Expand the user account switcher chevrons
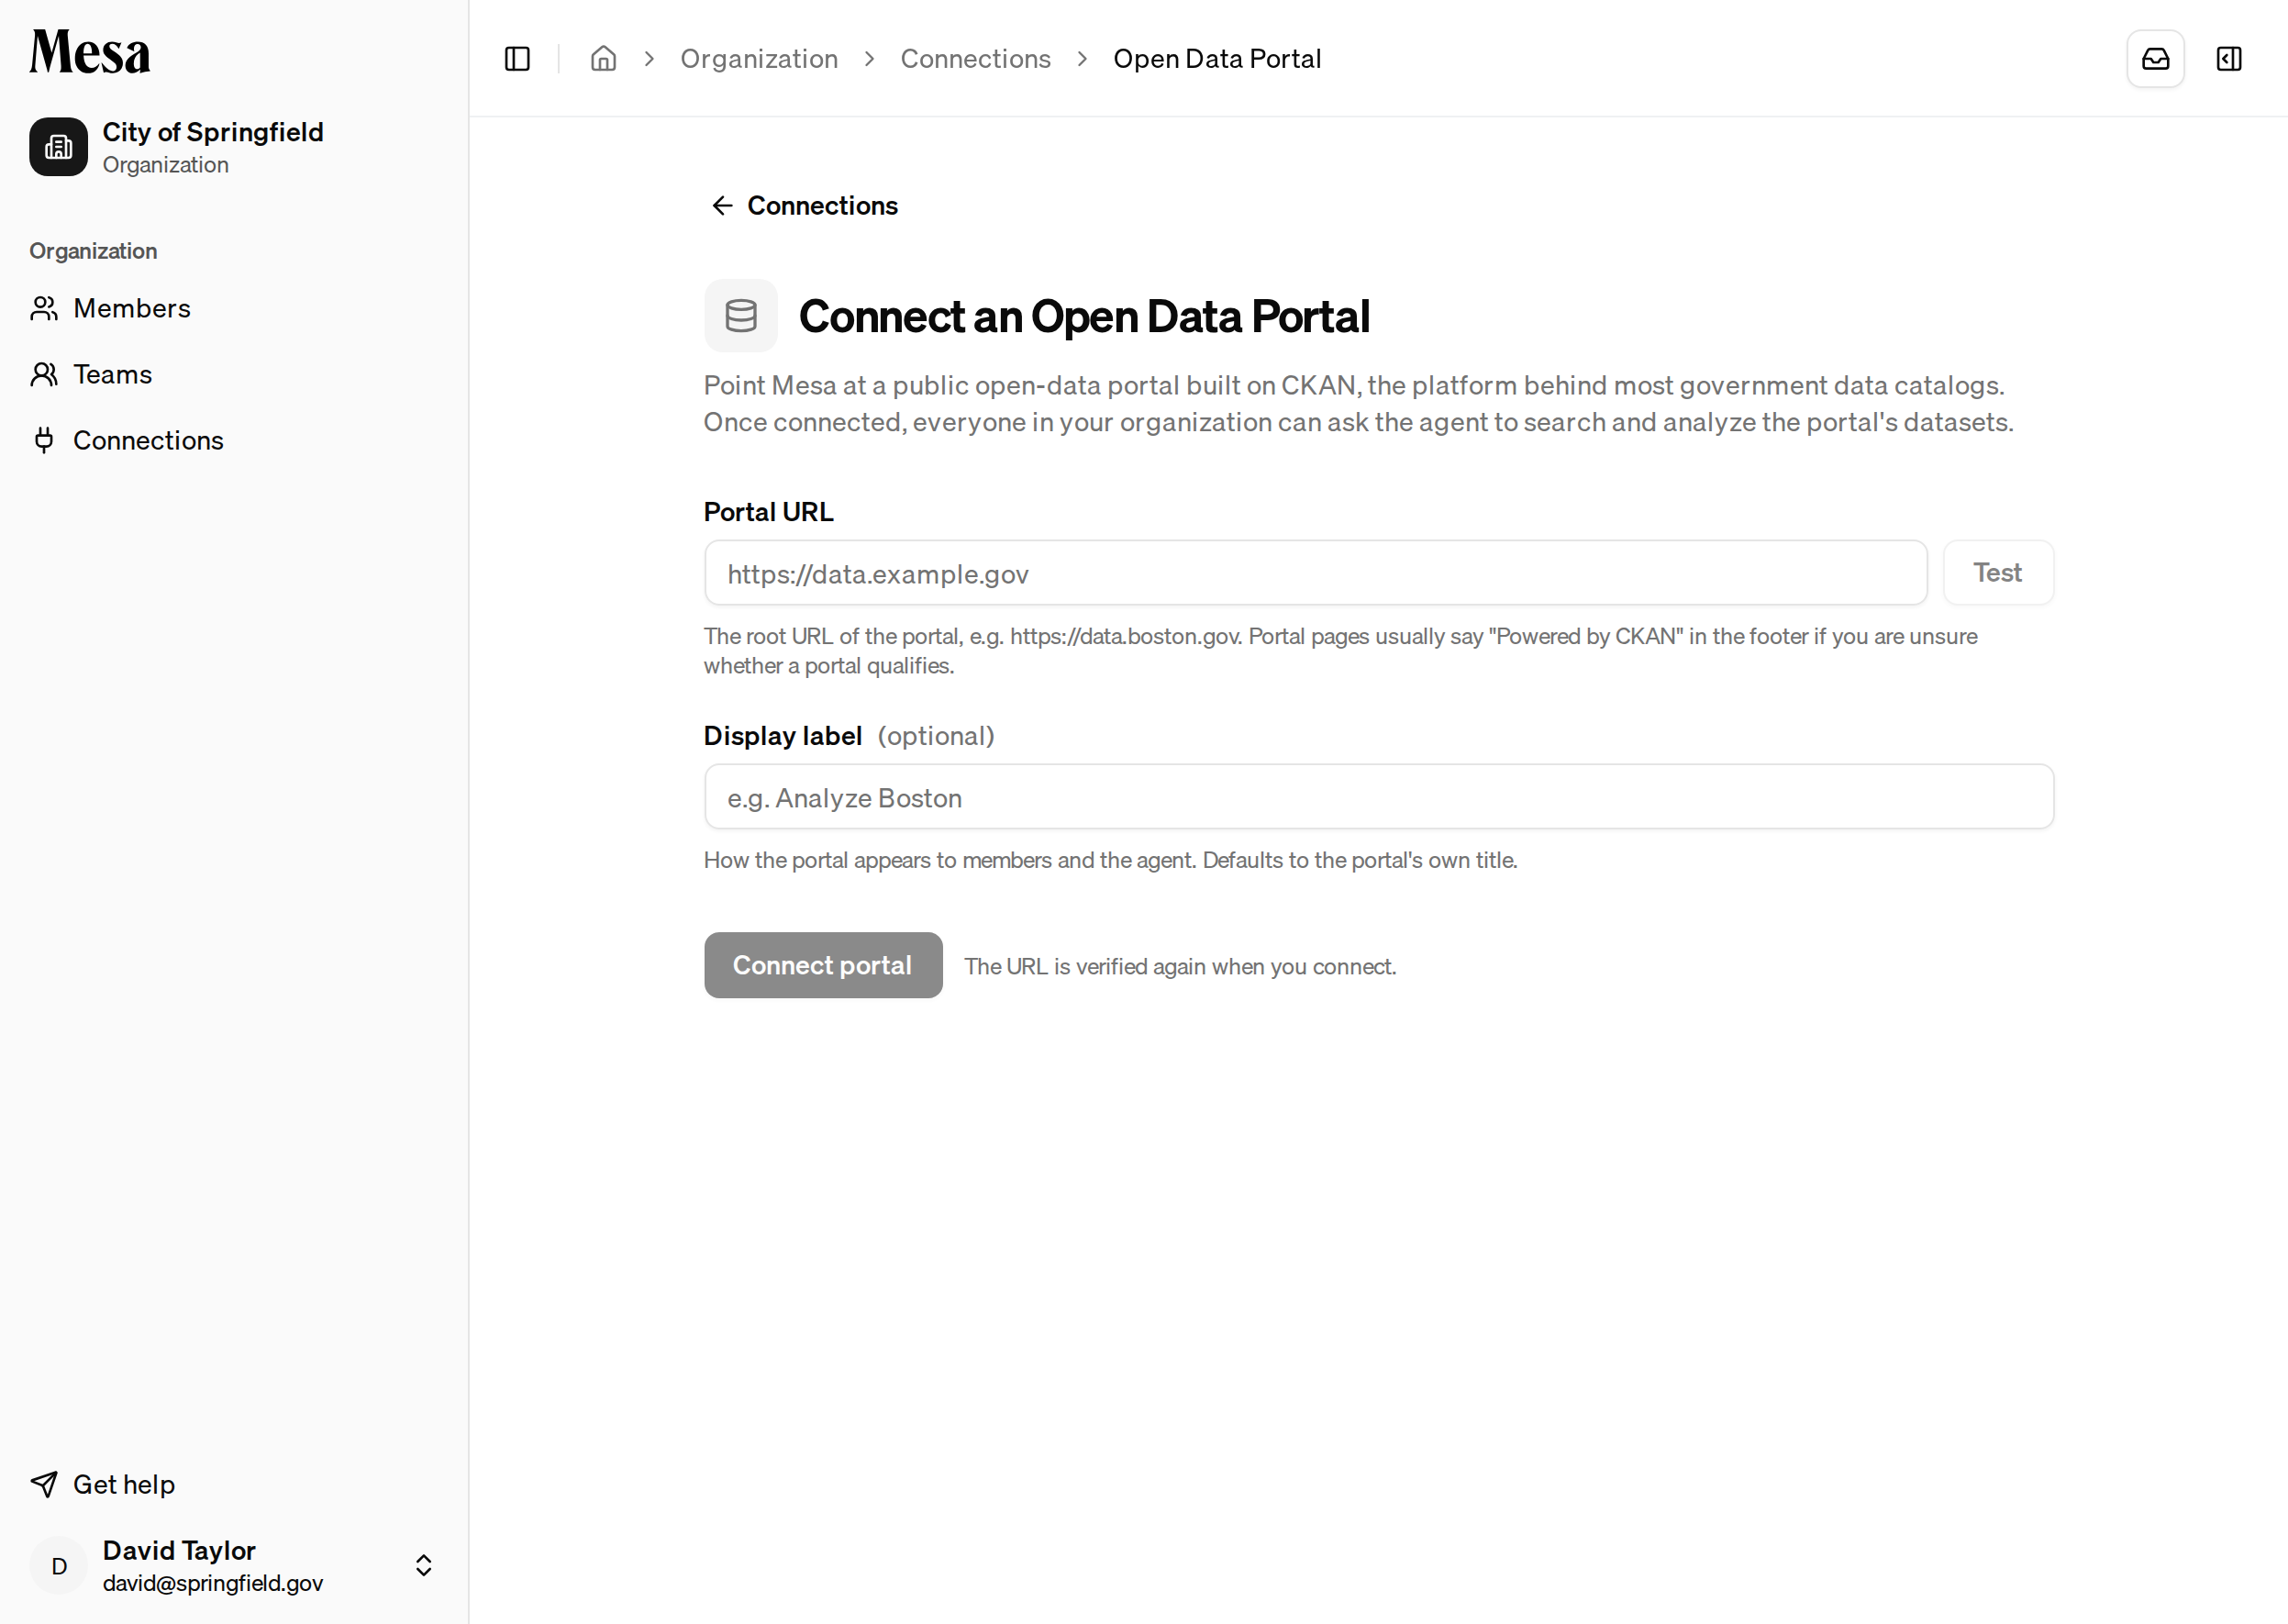 pos(424,1565)
